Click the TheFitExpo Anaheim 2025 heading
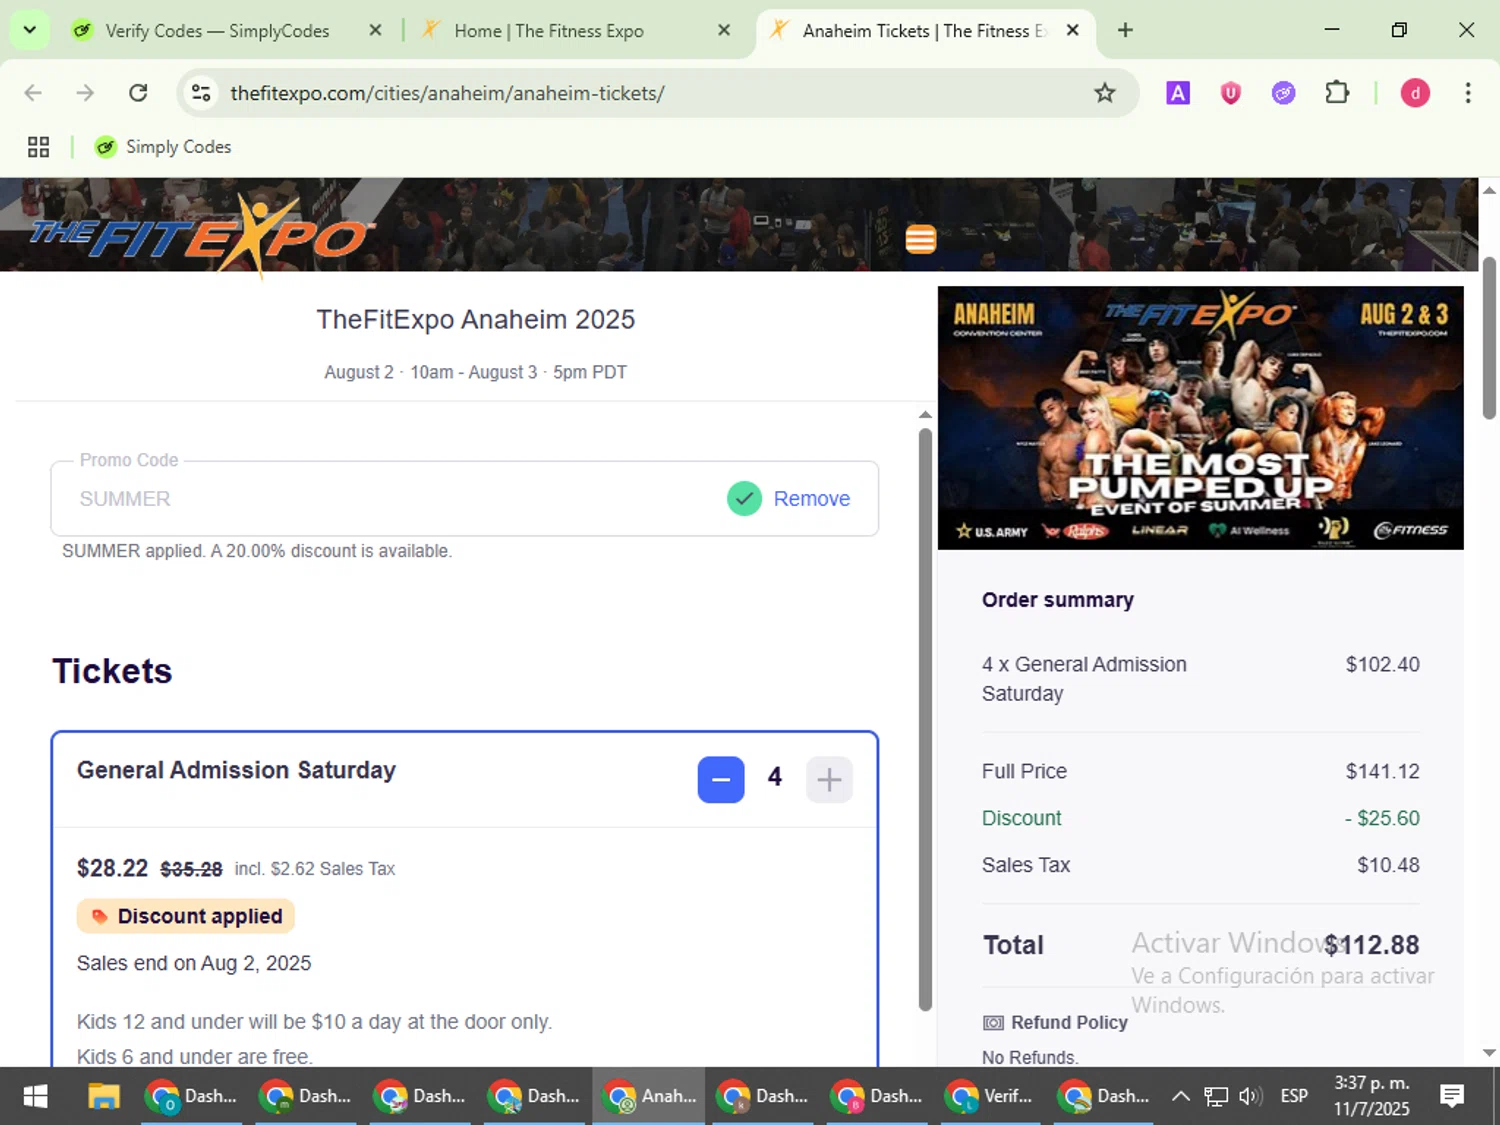 [475, 319]
